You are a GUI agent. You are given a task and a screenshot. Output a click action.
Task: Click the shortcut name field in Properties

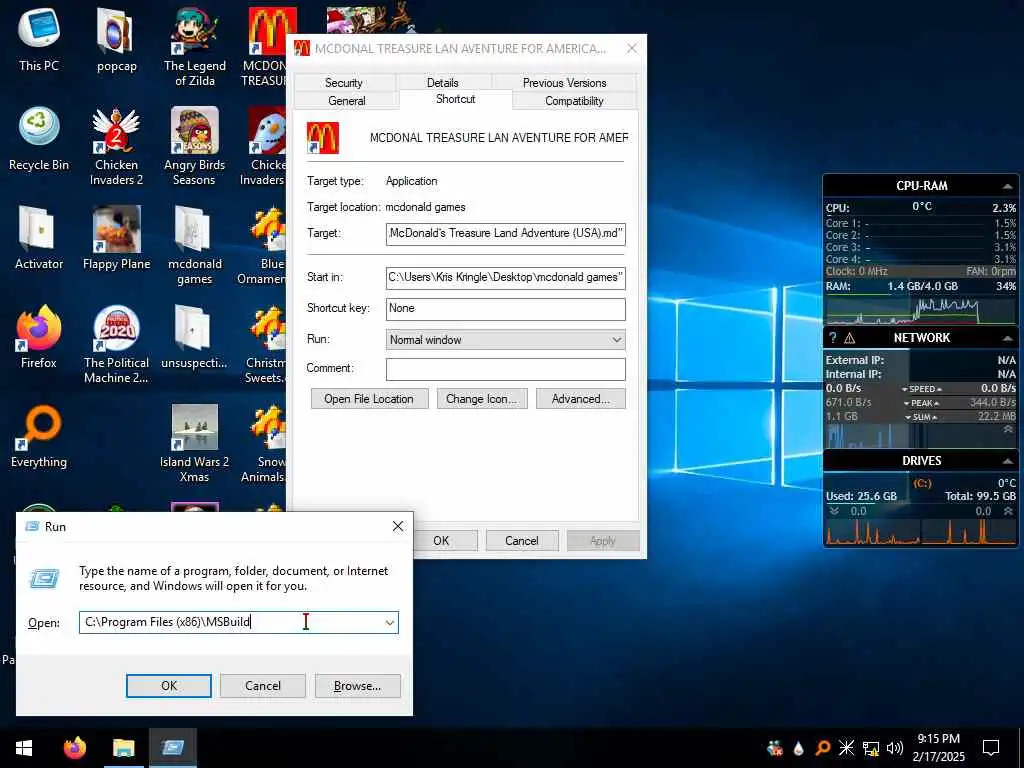[x=498, y=138]
